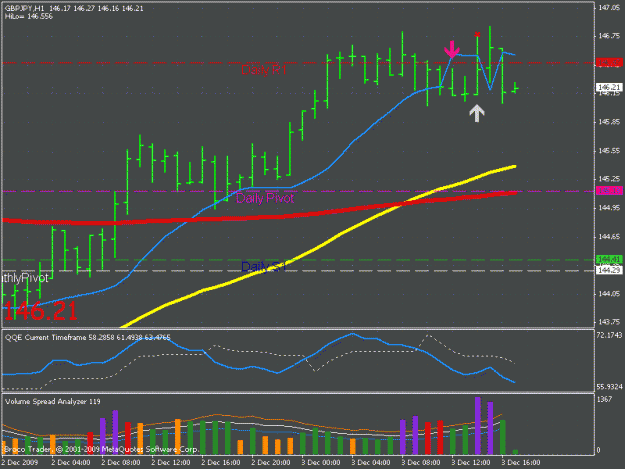
Task: Click the Broco Trader MetaQuotes copyright text
Action: point(101,449)
